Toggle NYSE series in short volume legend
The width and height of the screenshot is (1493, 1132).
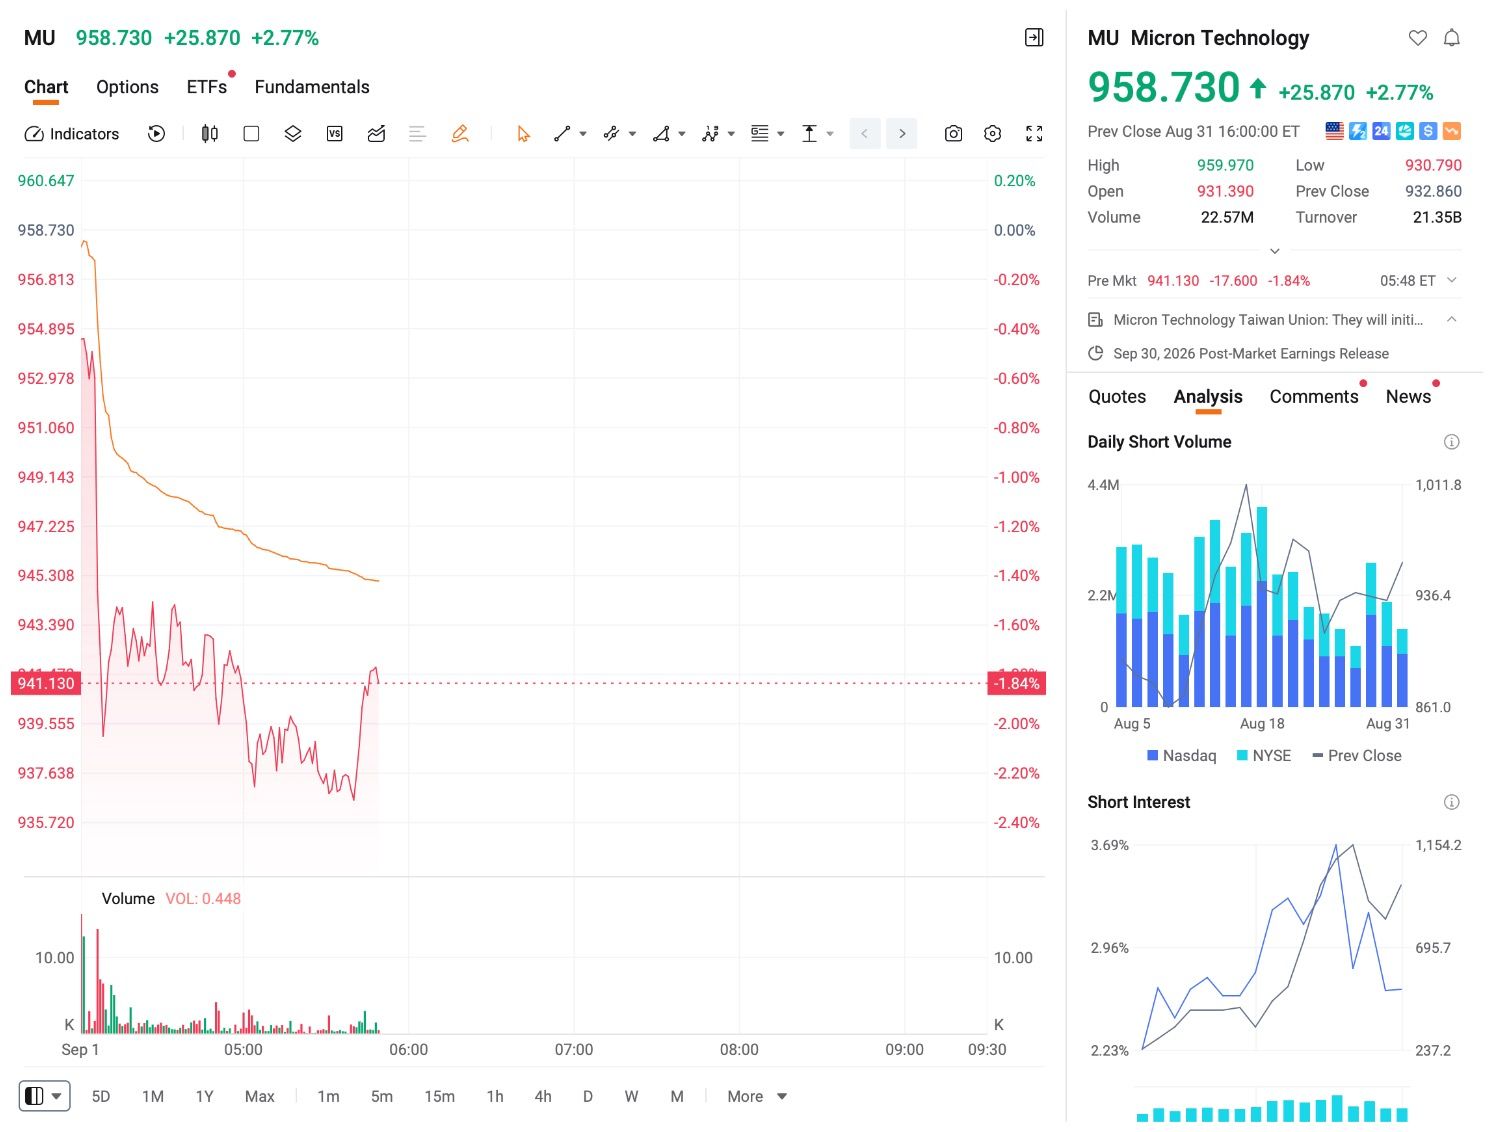click(x=1264, y=756)
